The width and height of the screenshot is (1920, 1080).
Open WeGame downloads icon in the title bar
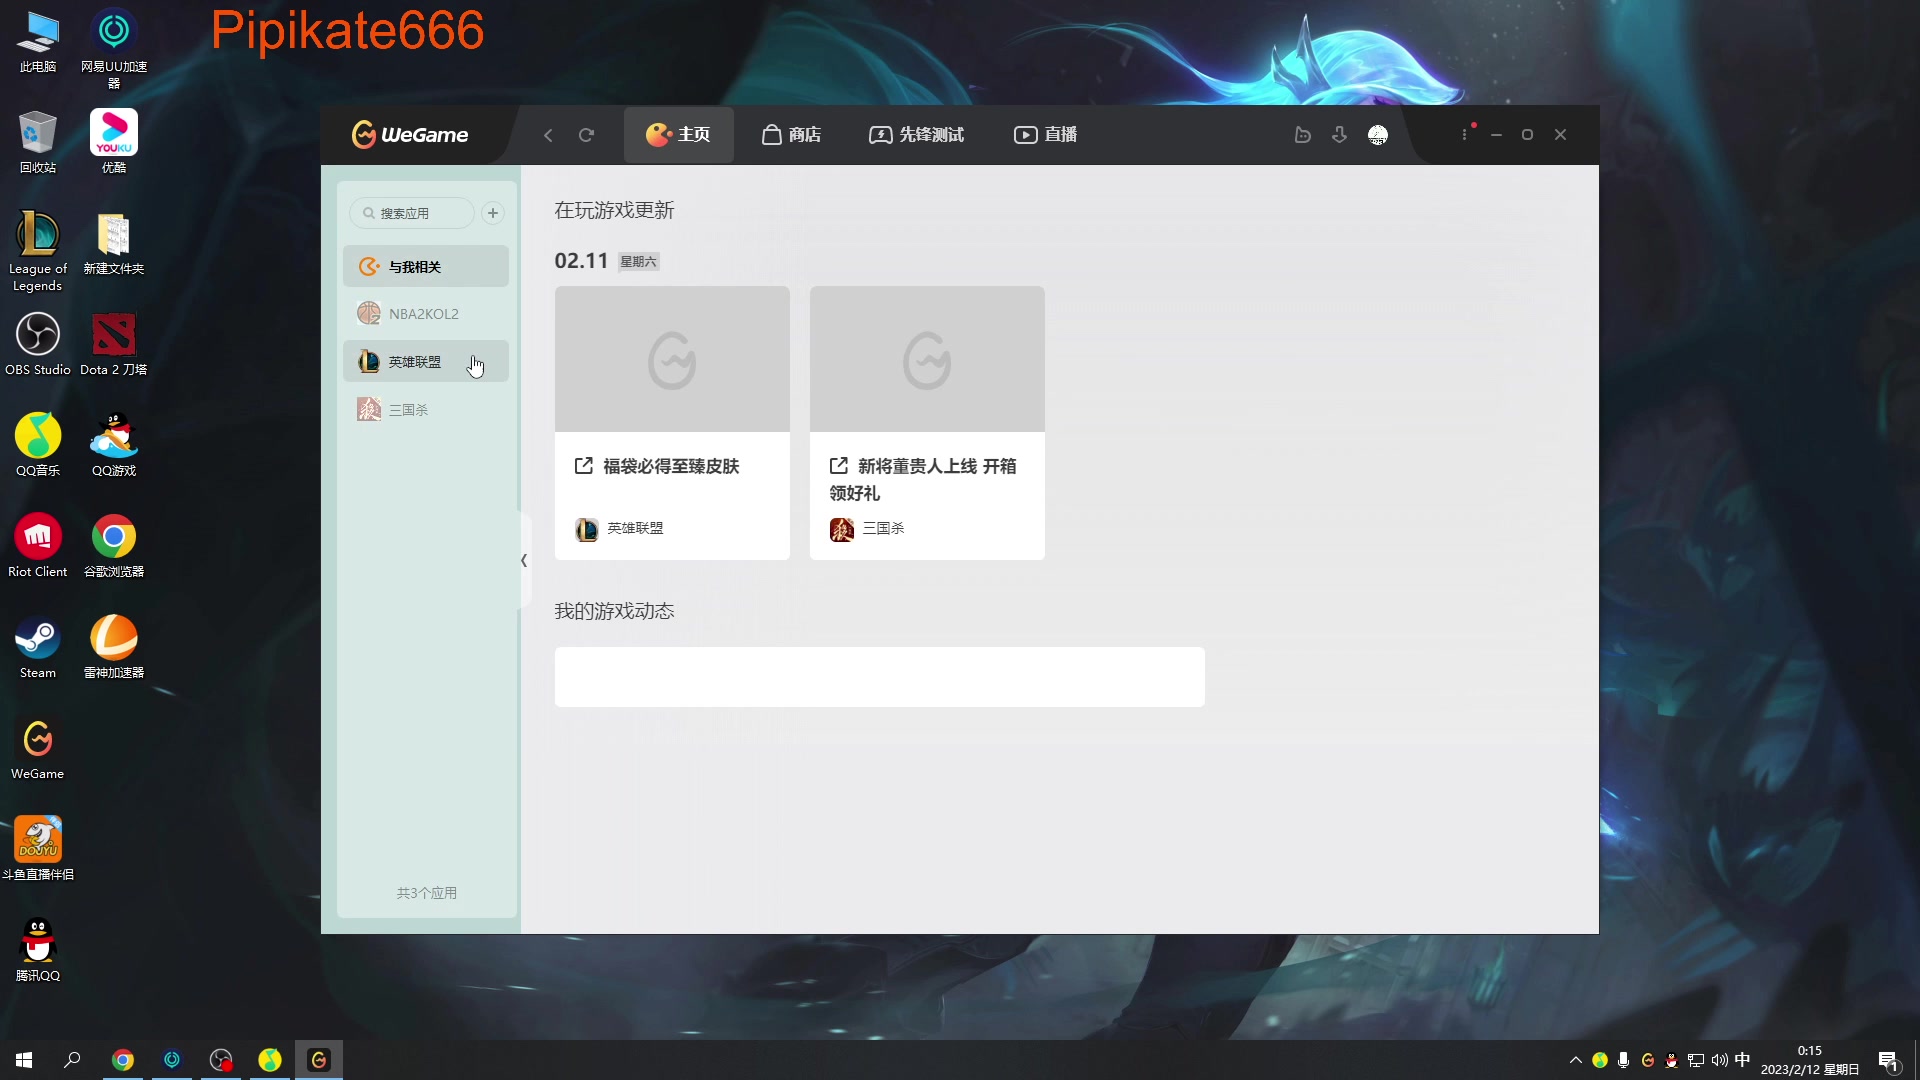pos(1340,135)
